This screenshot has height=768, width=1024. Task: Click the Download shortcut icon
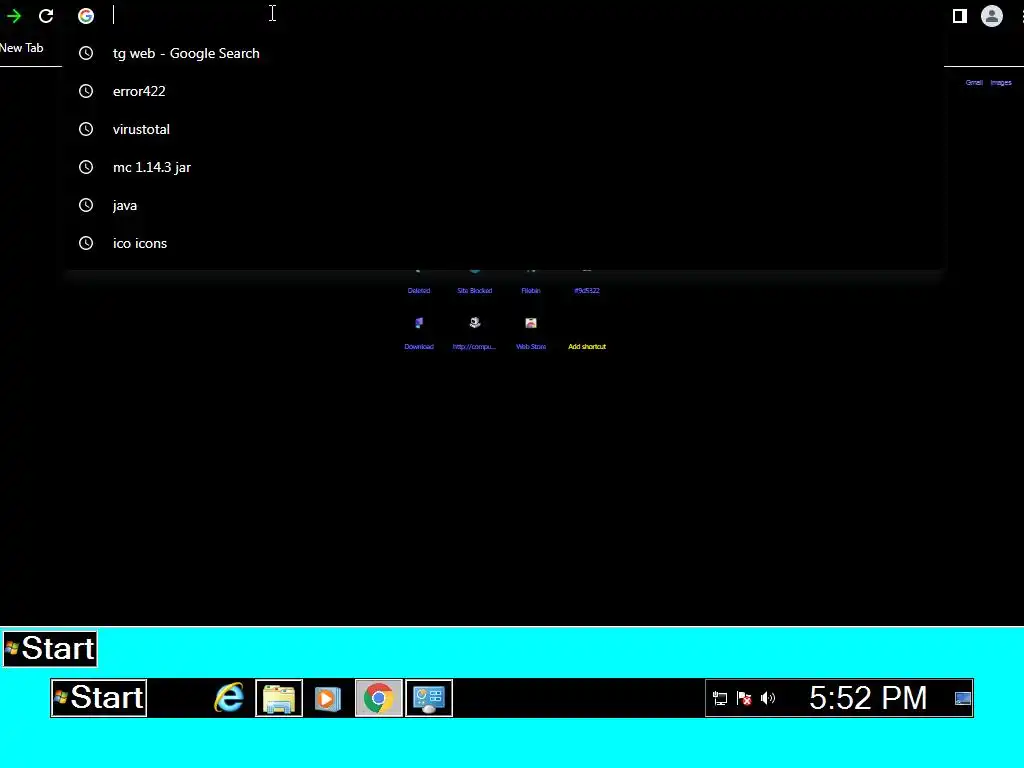pyautogui.click(x=419, y=323)
